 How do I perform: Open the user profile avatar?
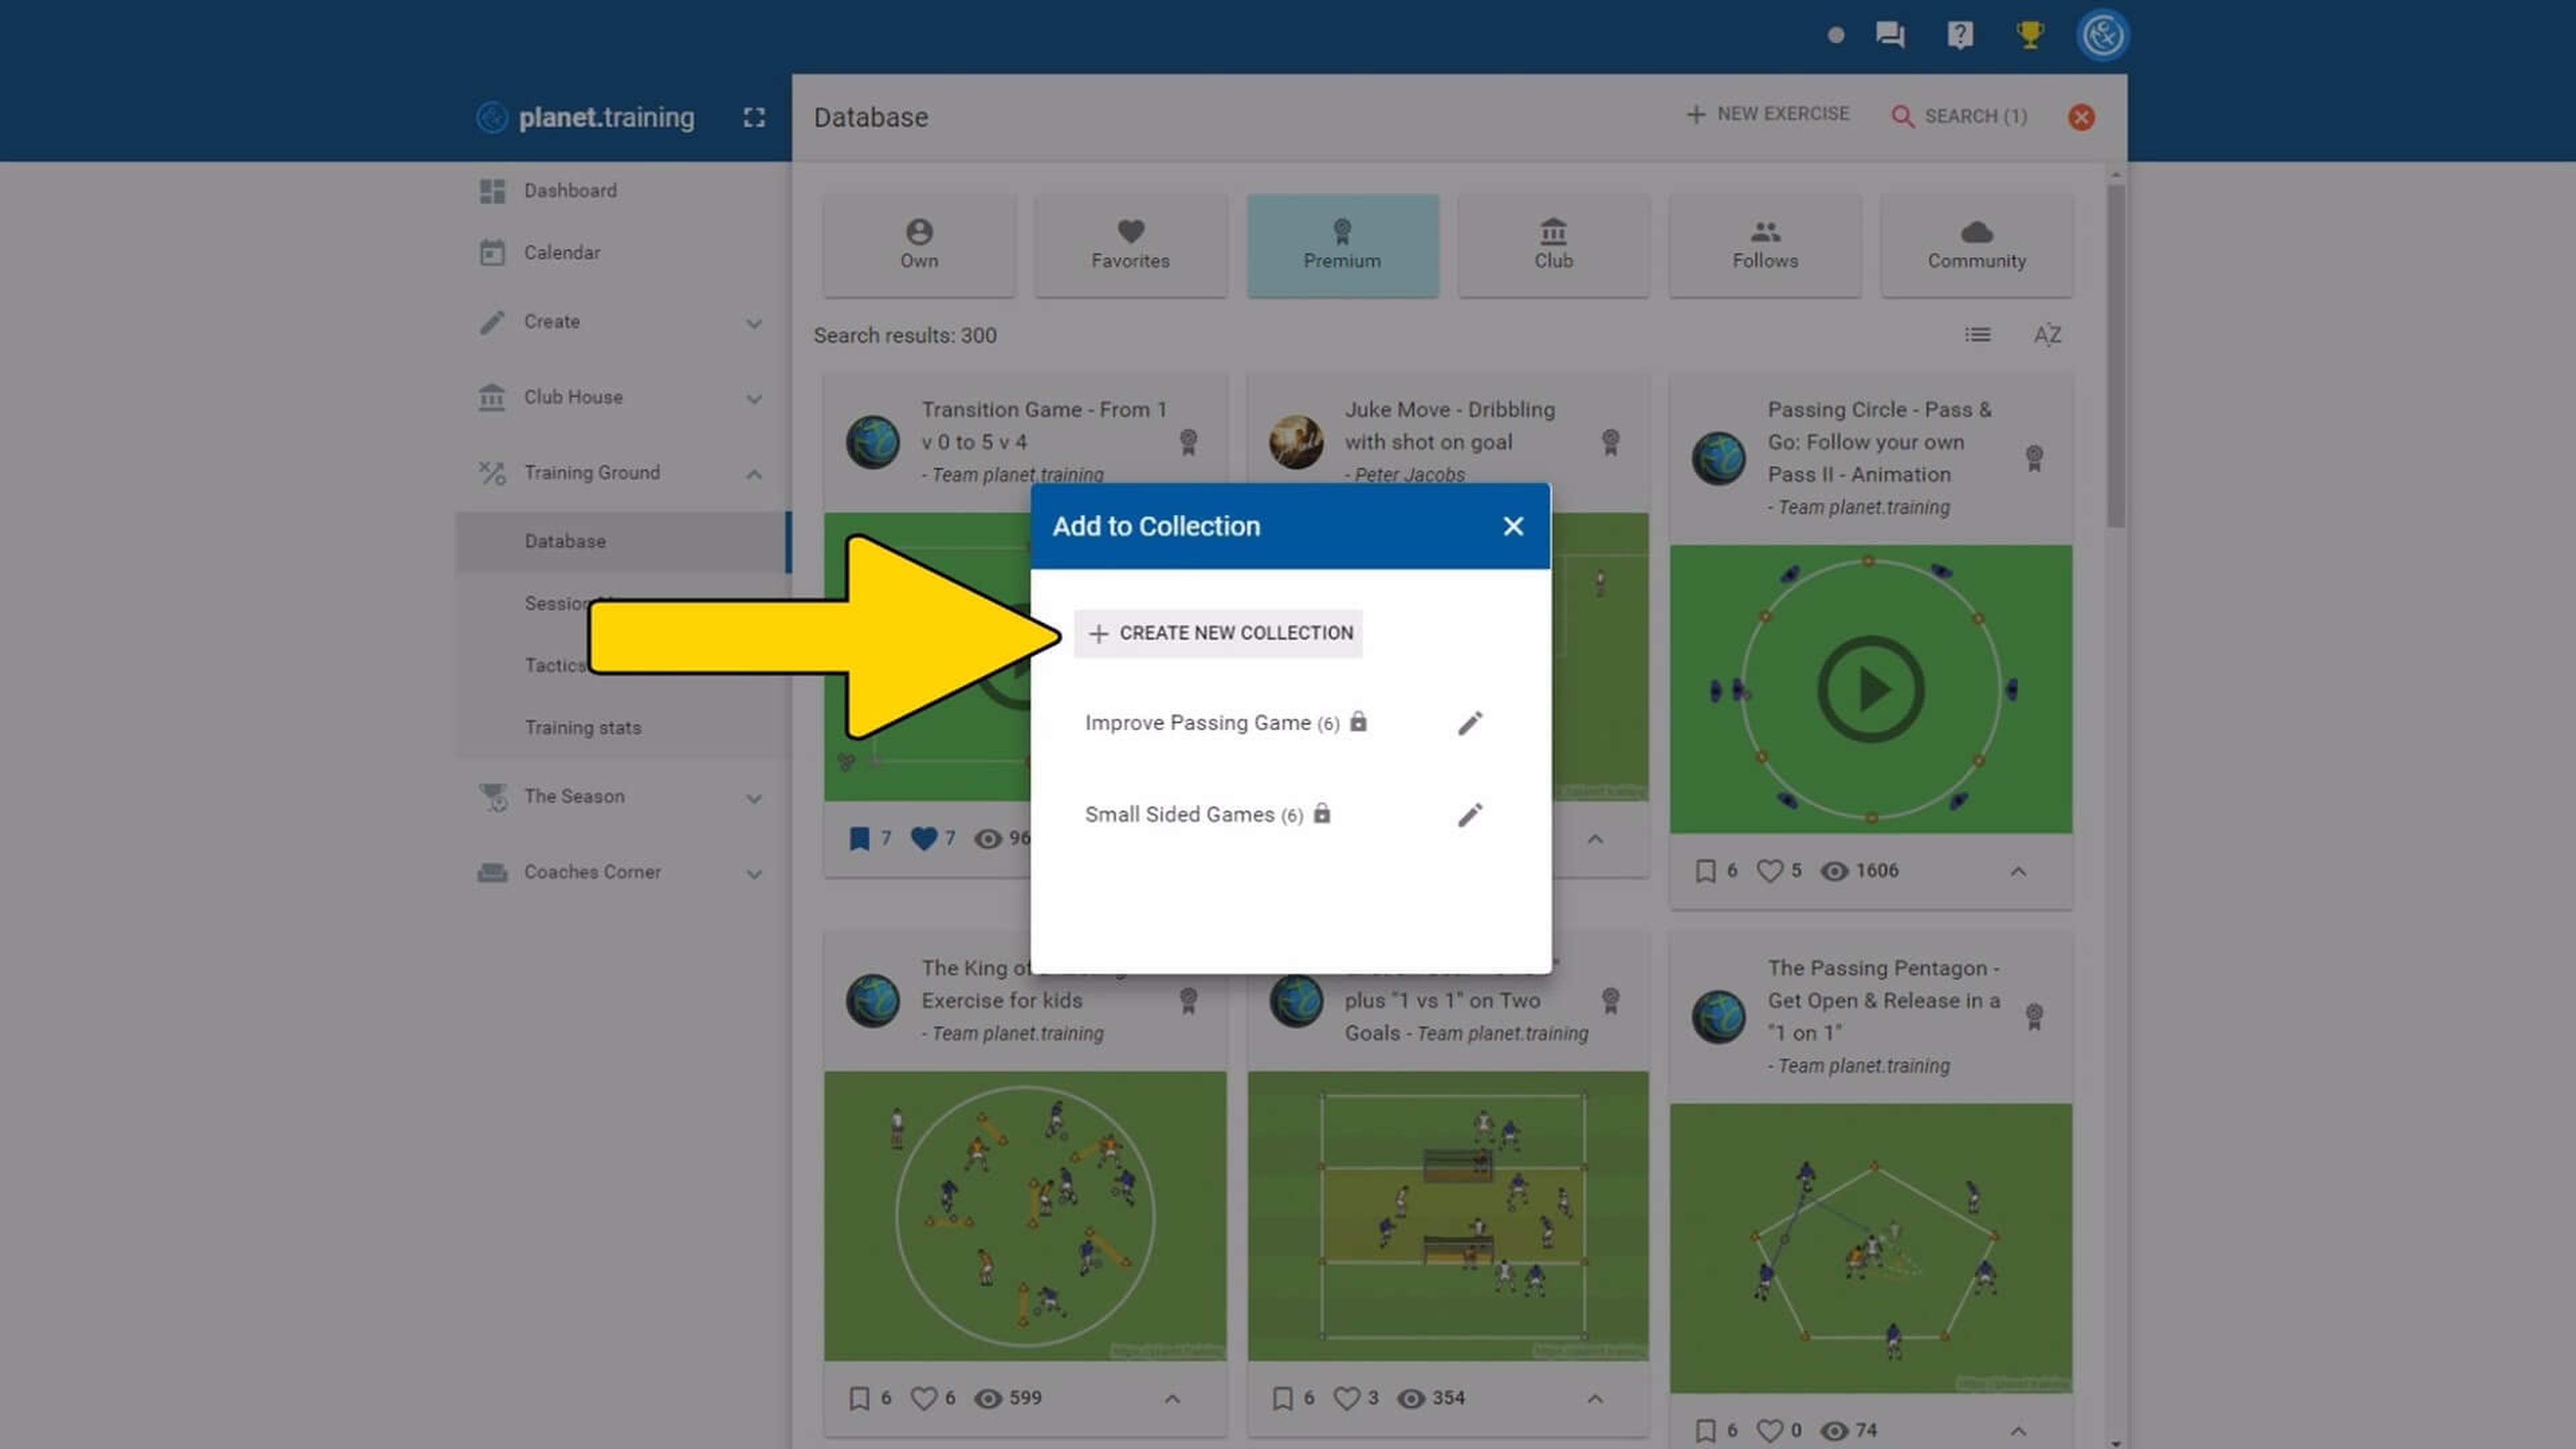(x=2103, y=35)
